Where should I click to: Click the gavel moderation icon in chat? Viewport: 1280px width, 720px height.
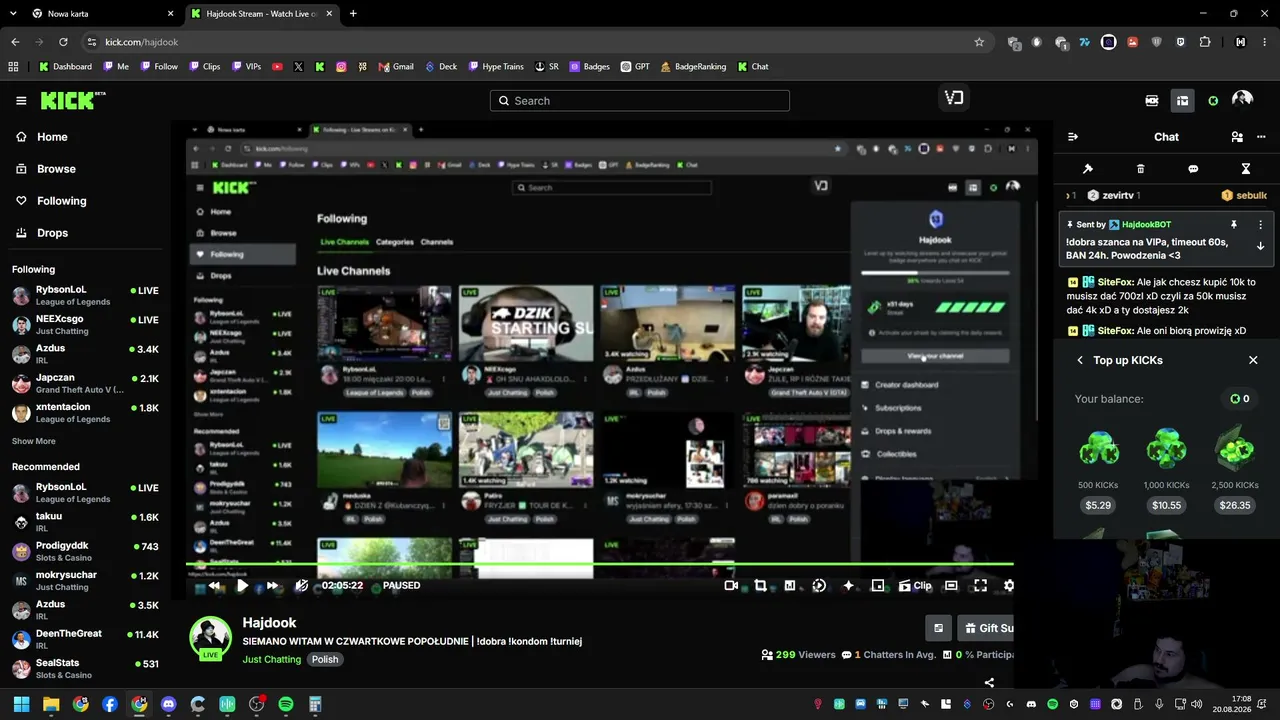click(1088, 169)
